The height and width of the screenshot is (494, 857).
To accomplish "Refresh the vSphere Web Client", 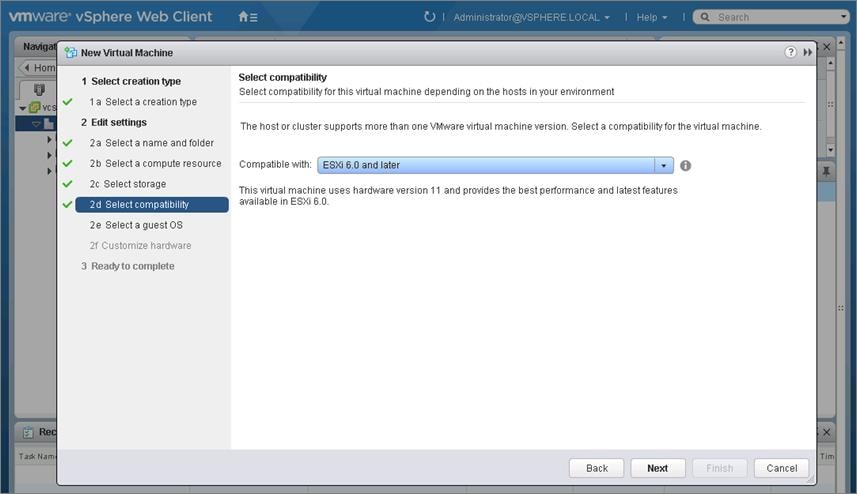I will (x=430, y=17).
